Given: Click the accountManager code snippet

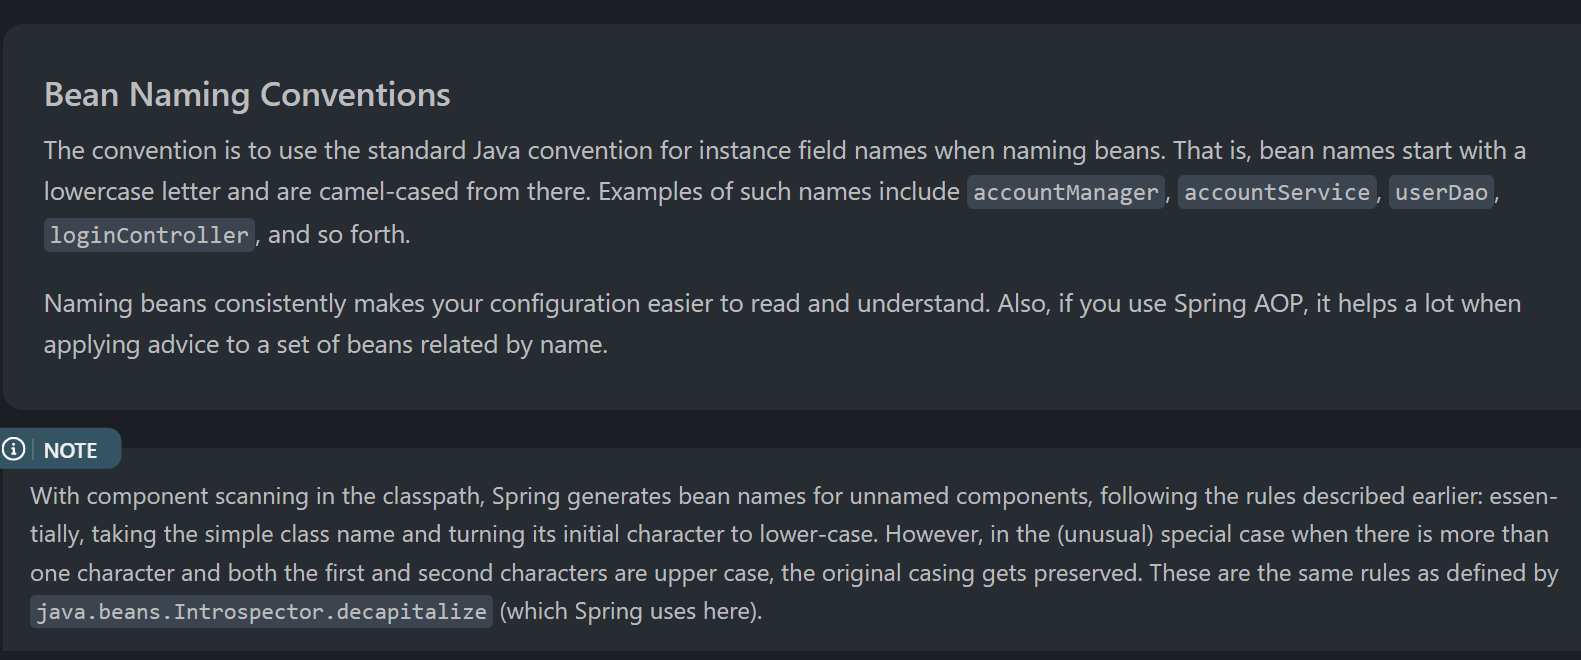Looking at the screenshot, I should (x=1066, y=192).
